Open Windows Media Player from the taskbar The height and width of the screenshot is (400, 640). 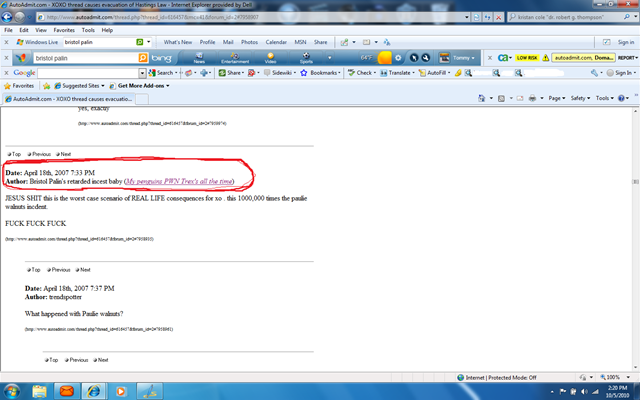(x=121, y=391)
